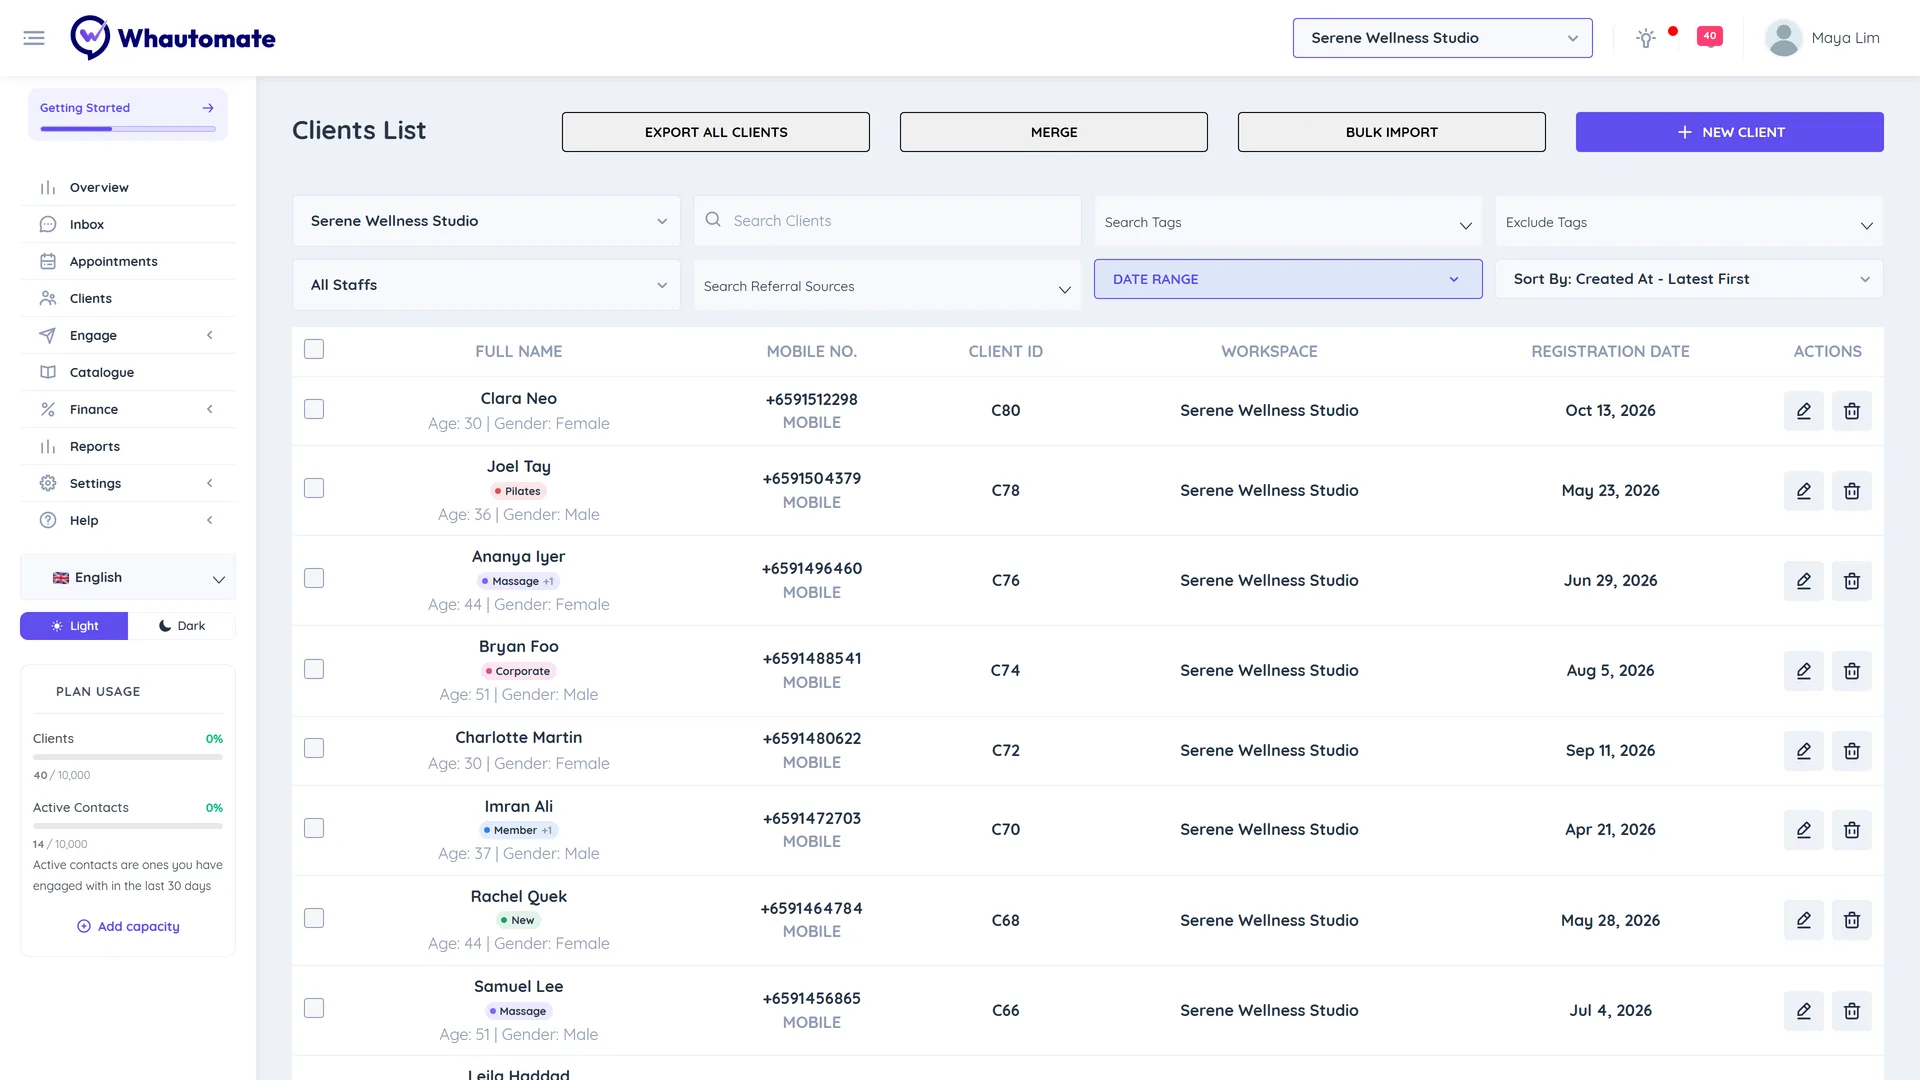Viewport: 1920px width, 1080px height.
Task: Edit Clara Neo client record
Action: tap(1803, 411)
